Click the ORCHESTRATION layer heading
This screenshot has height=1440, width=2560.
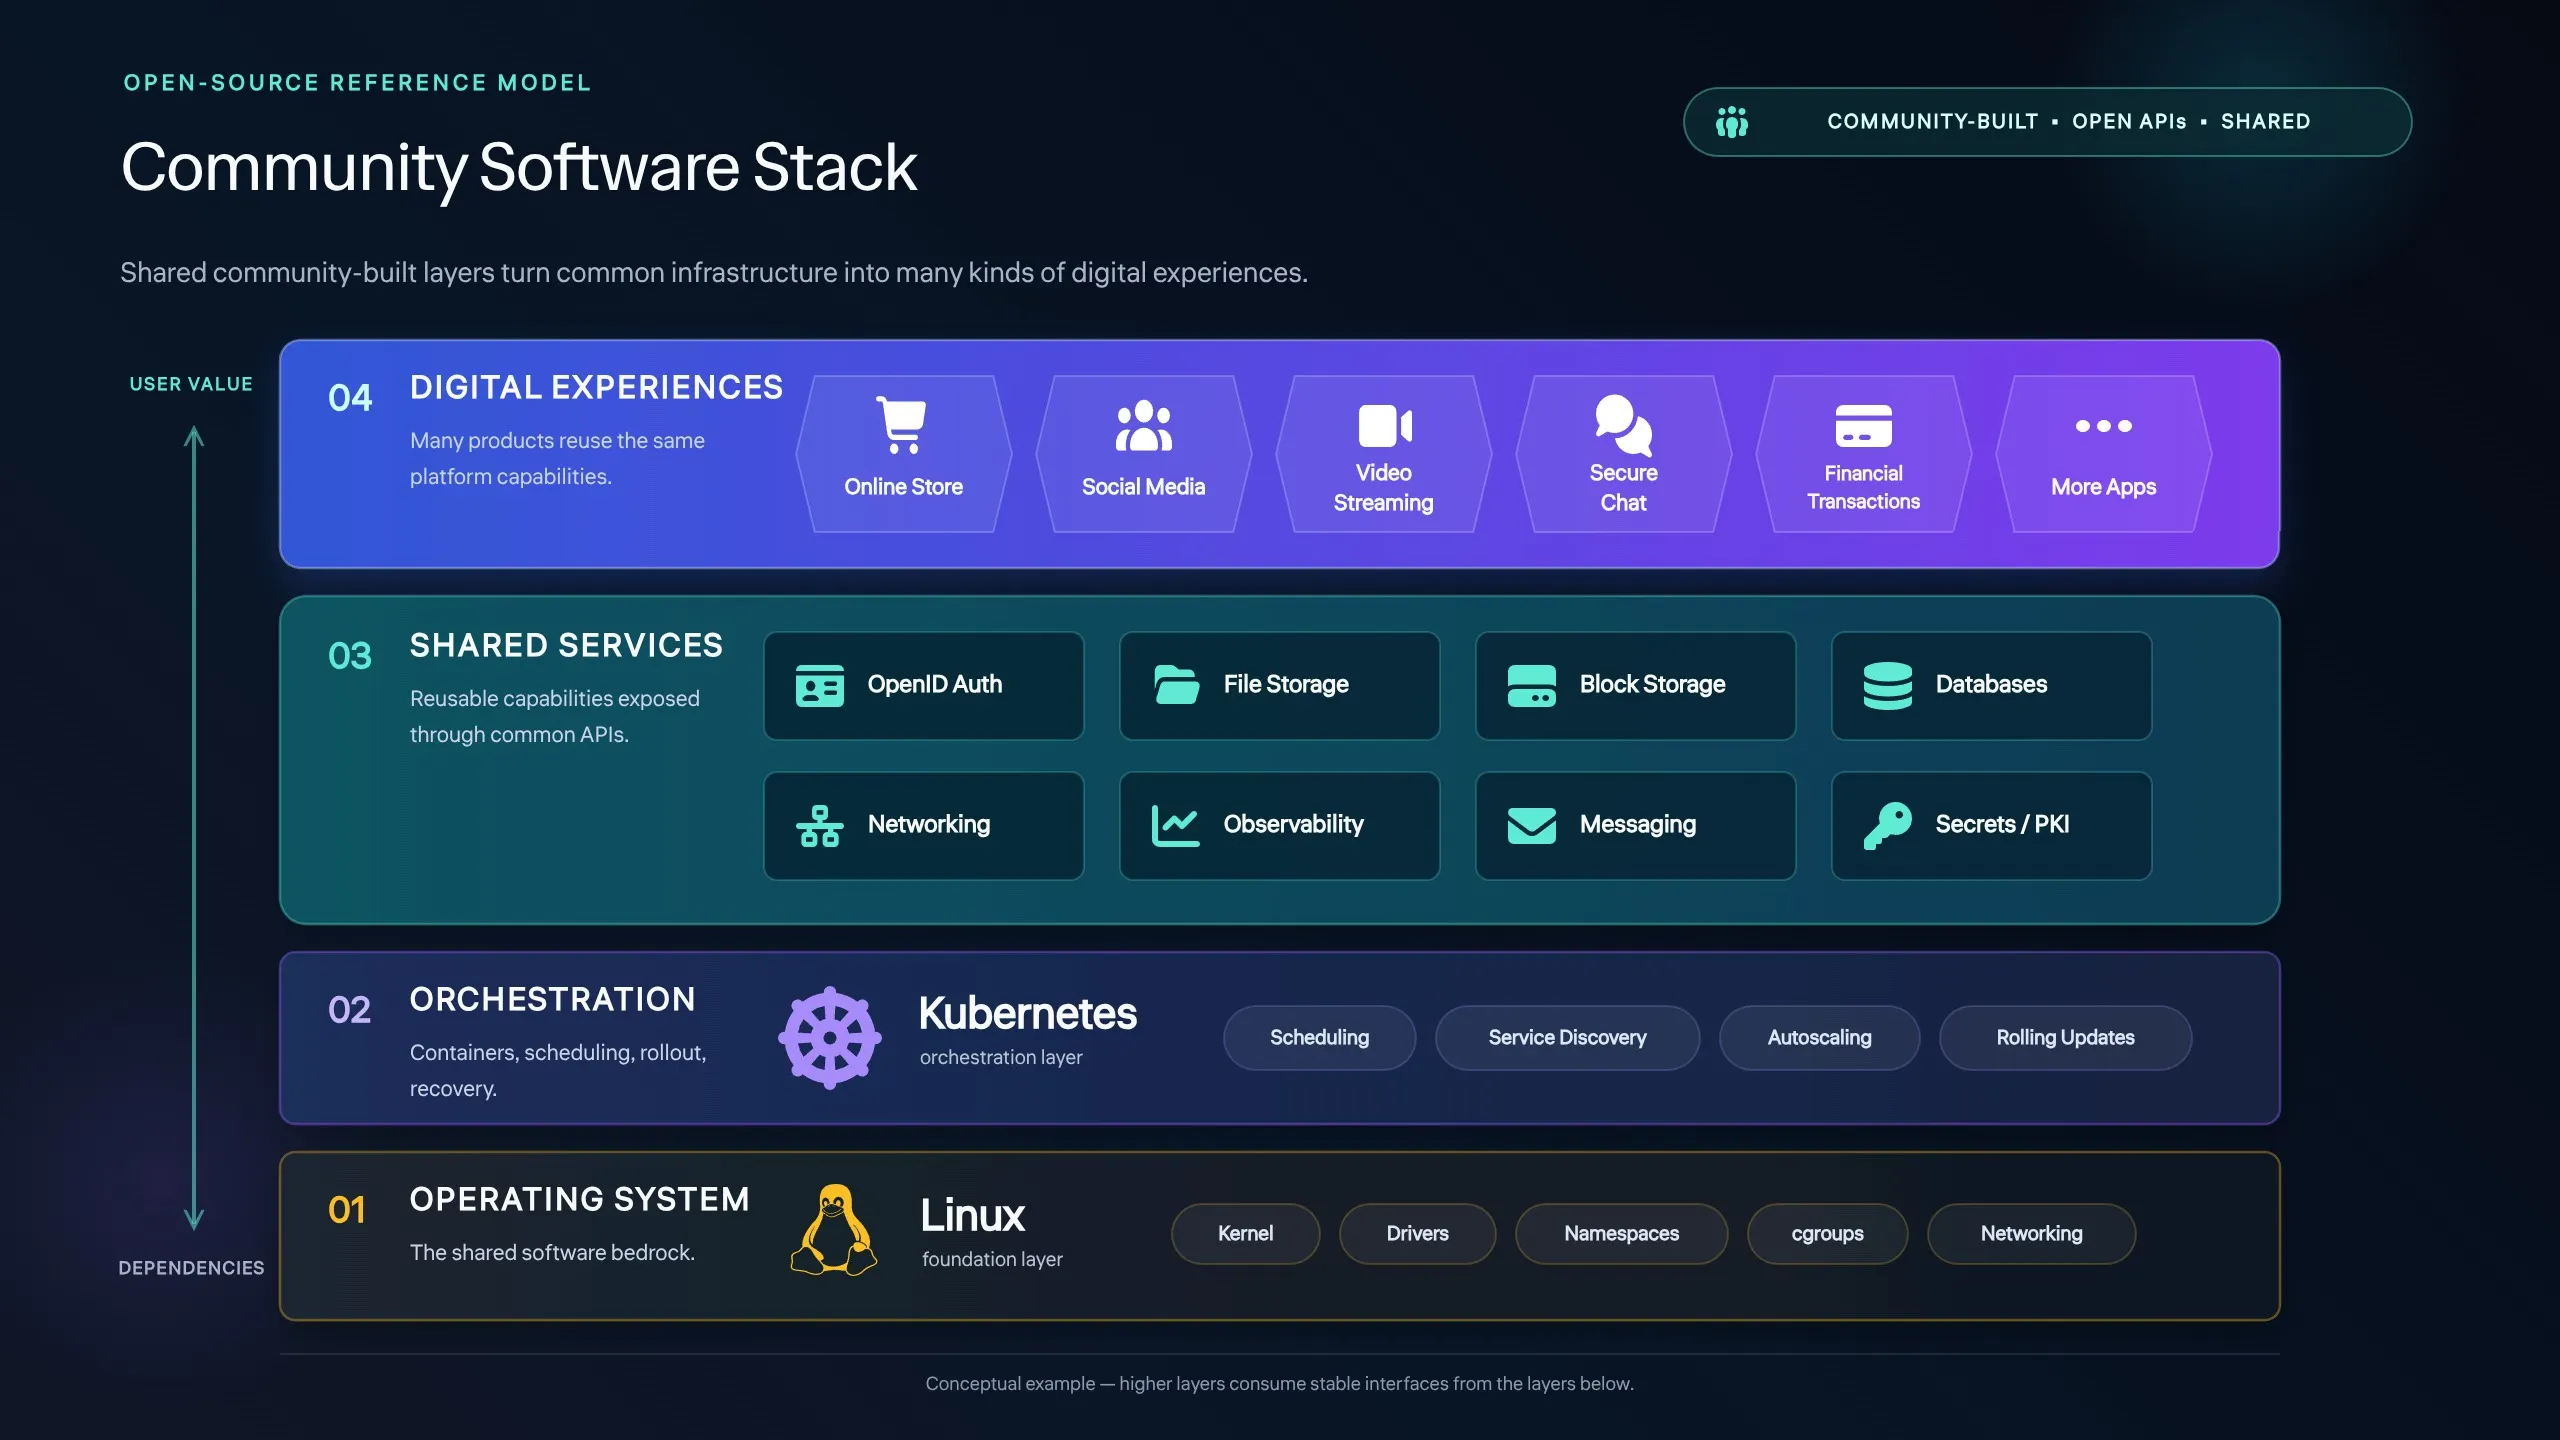click(x=552, y=1000)
